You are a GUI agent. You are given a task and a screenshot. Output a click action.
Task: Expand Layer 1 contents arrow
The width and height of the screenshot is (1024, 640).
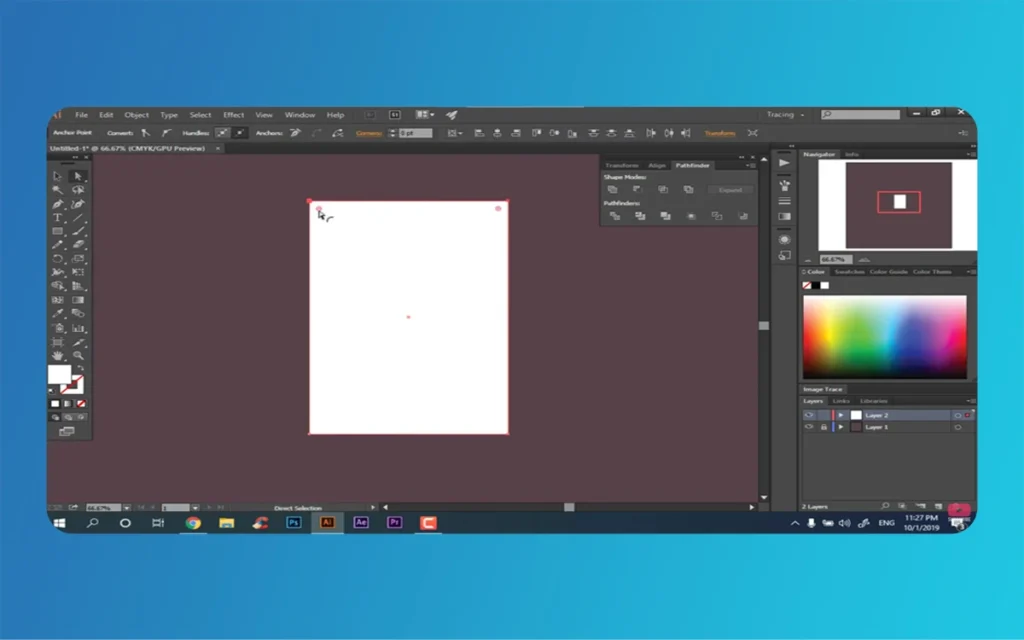[841, 427]
